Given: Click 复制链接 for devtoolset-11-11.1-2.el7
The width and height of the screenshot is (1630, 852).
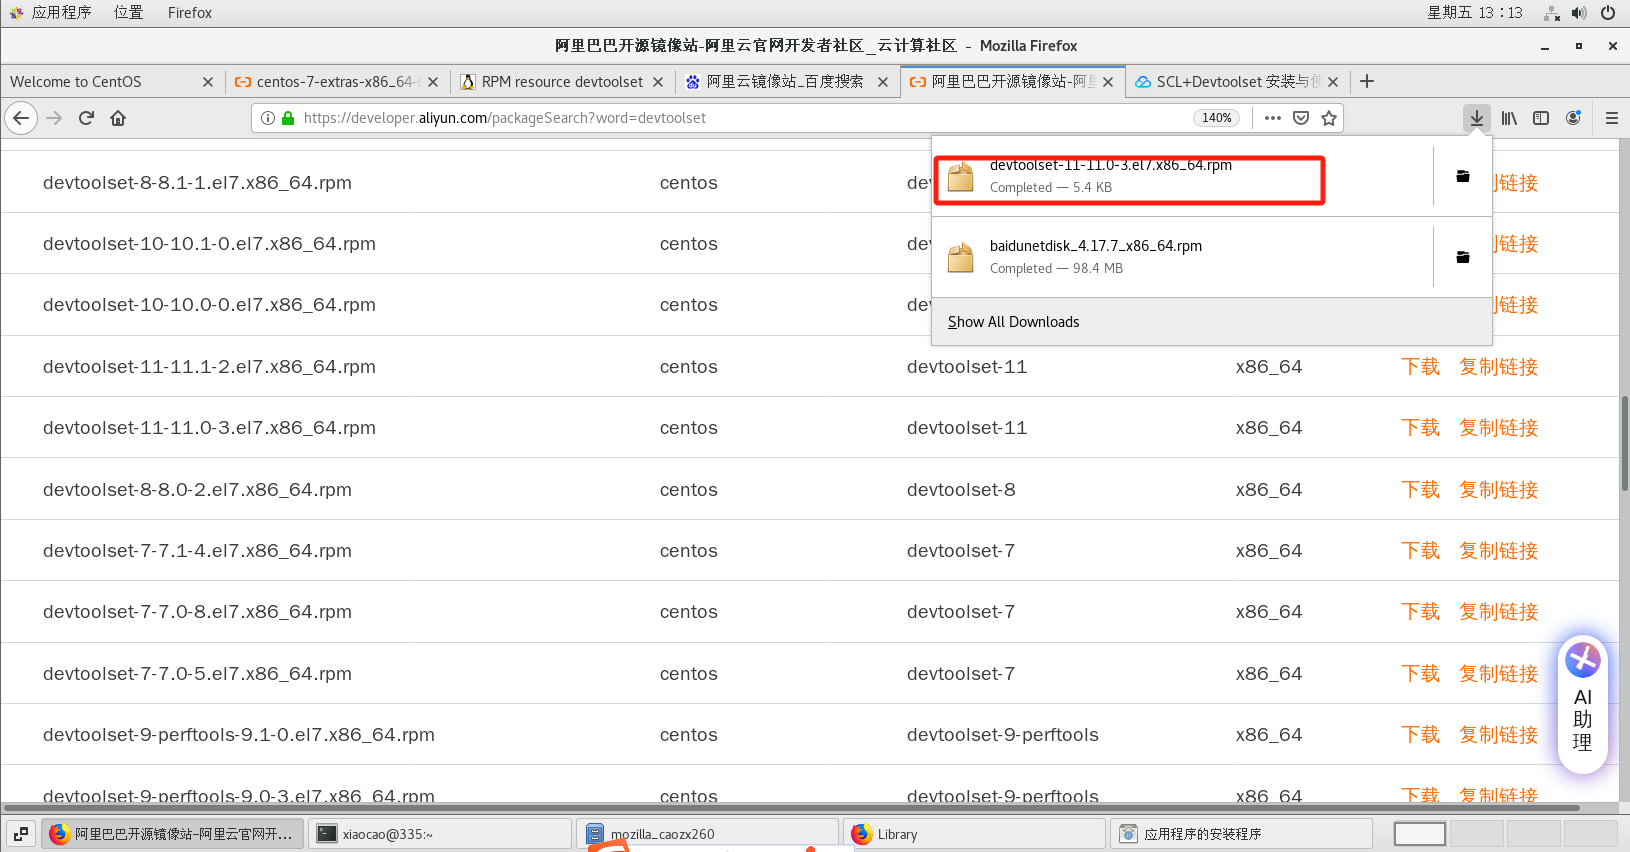Looking at the screenshot, I should point(1498,367).
